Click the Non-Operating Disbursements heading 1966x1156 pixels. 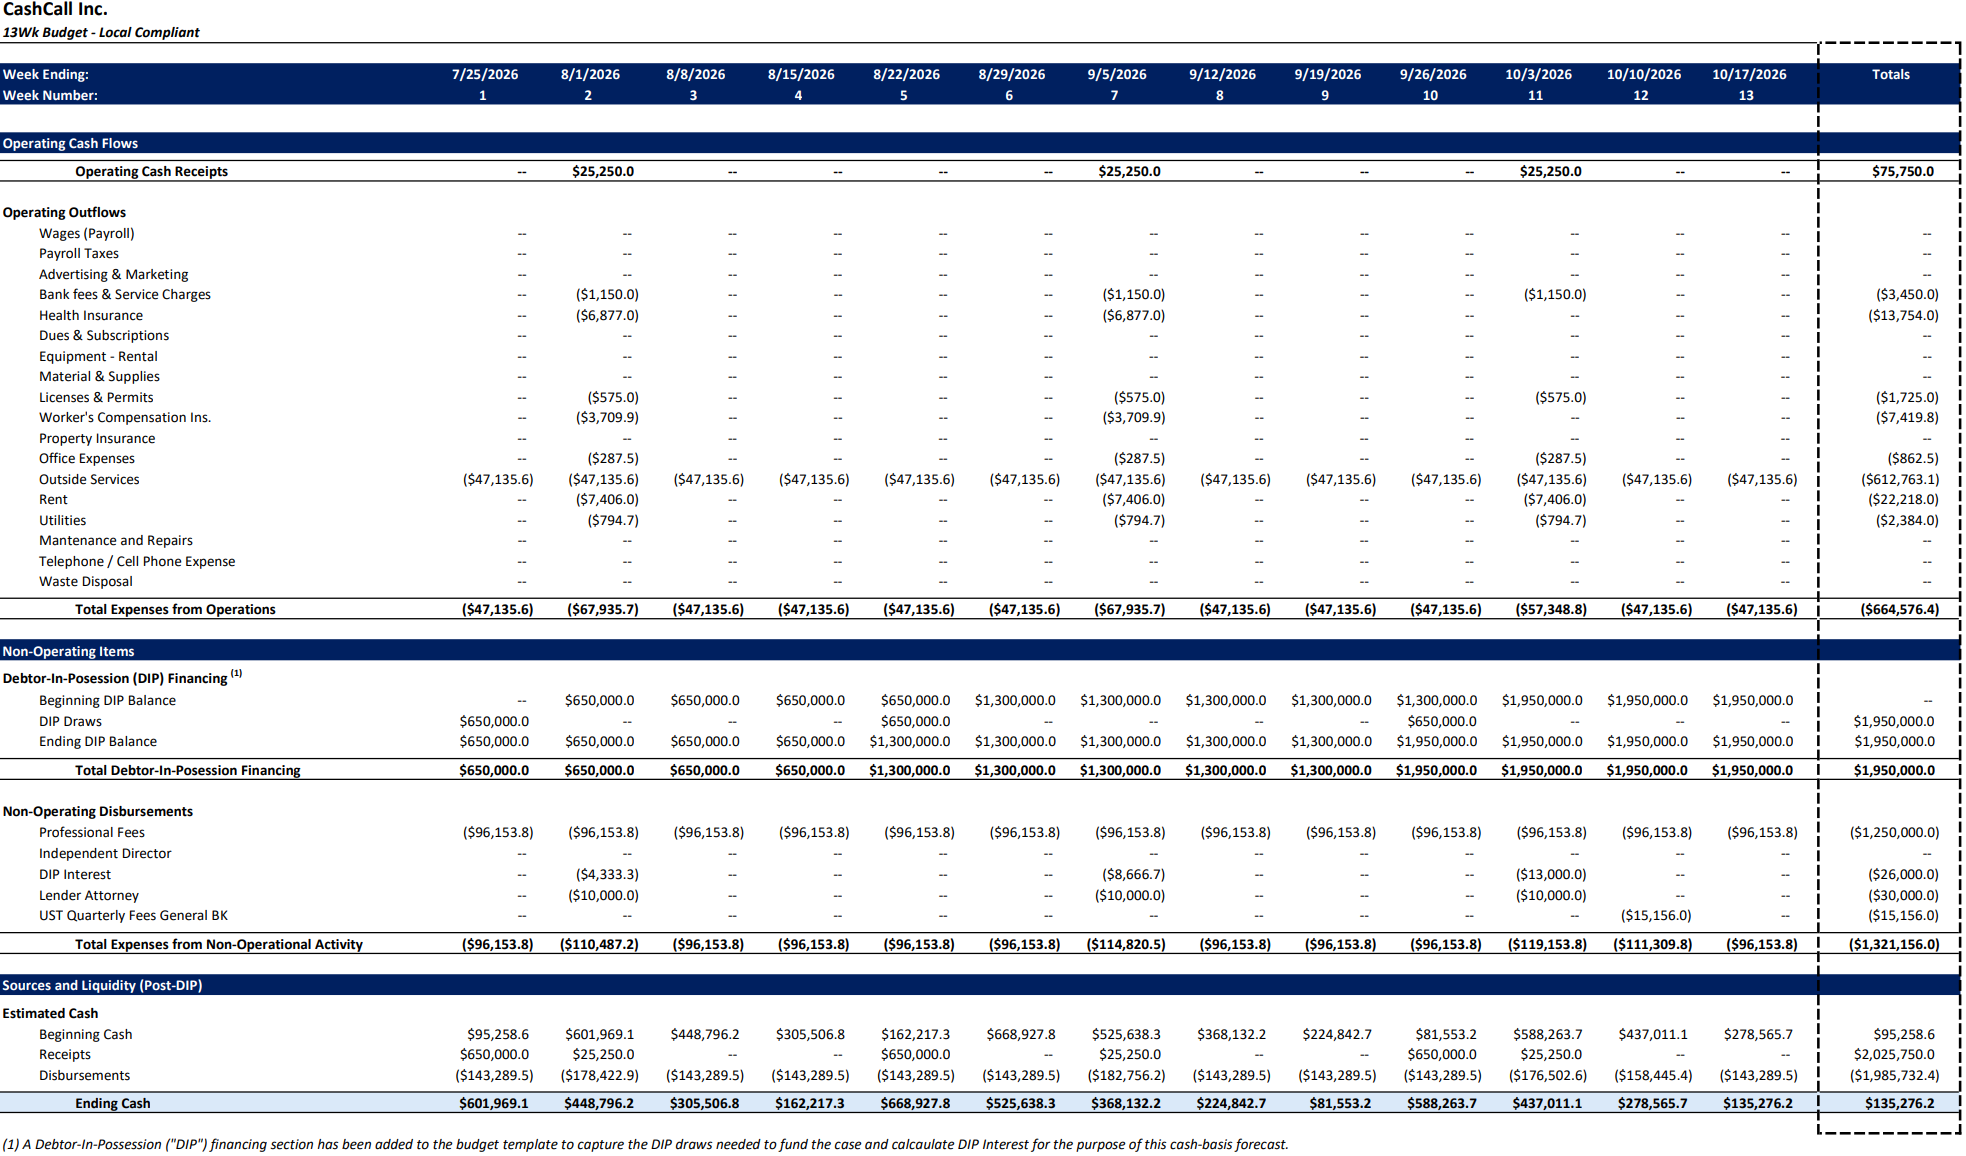(97, 811)
